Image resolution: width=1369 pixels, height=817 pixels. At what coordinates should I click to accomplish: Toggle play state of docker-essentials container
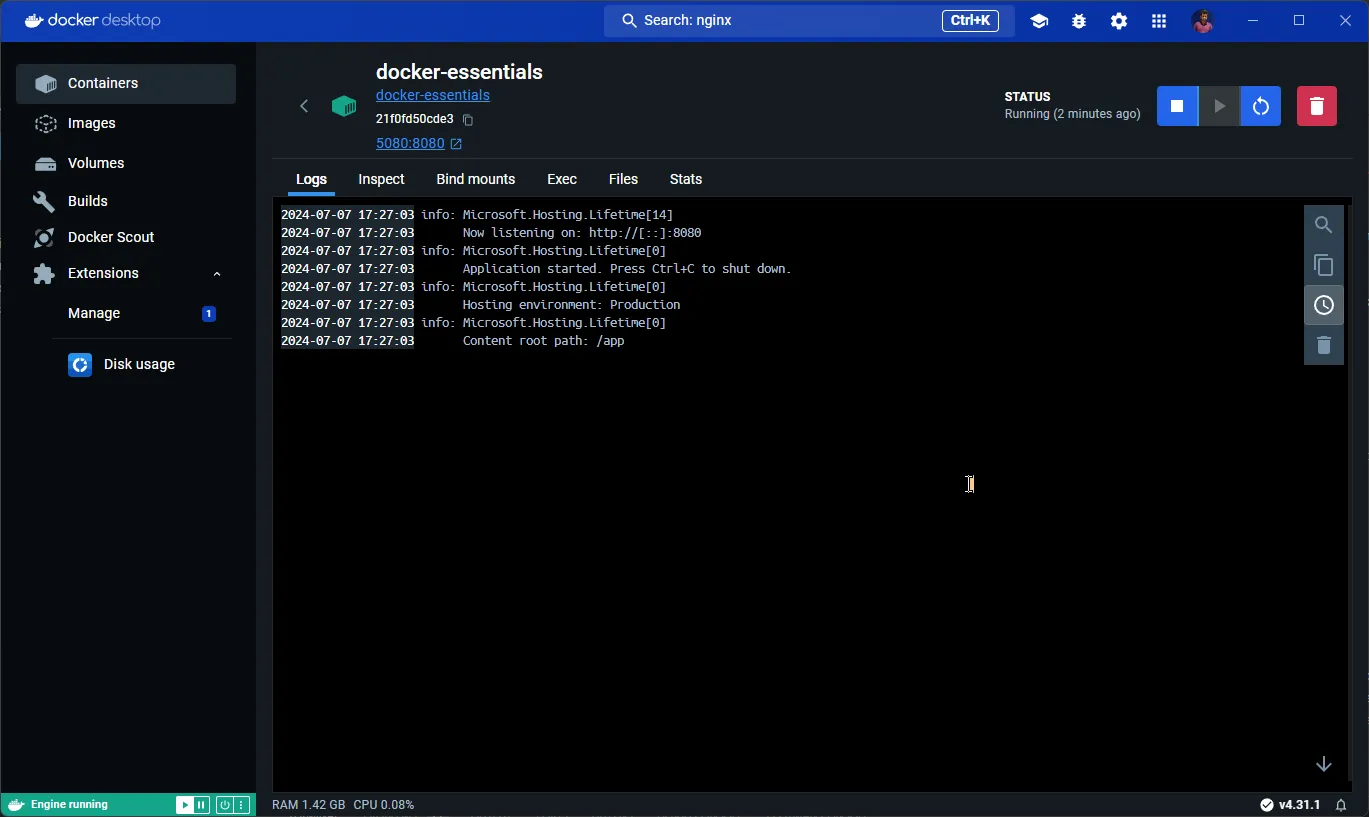tap(1218, 106)
